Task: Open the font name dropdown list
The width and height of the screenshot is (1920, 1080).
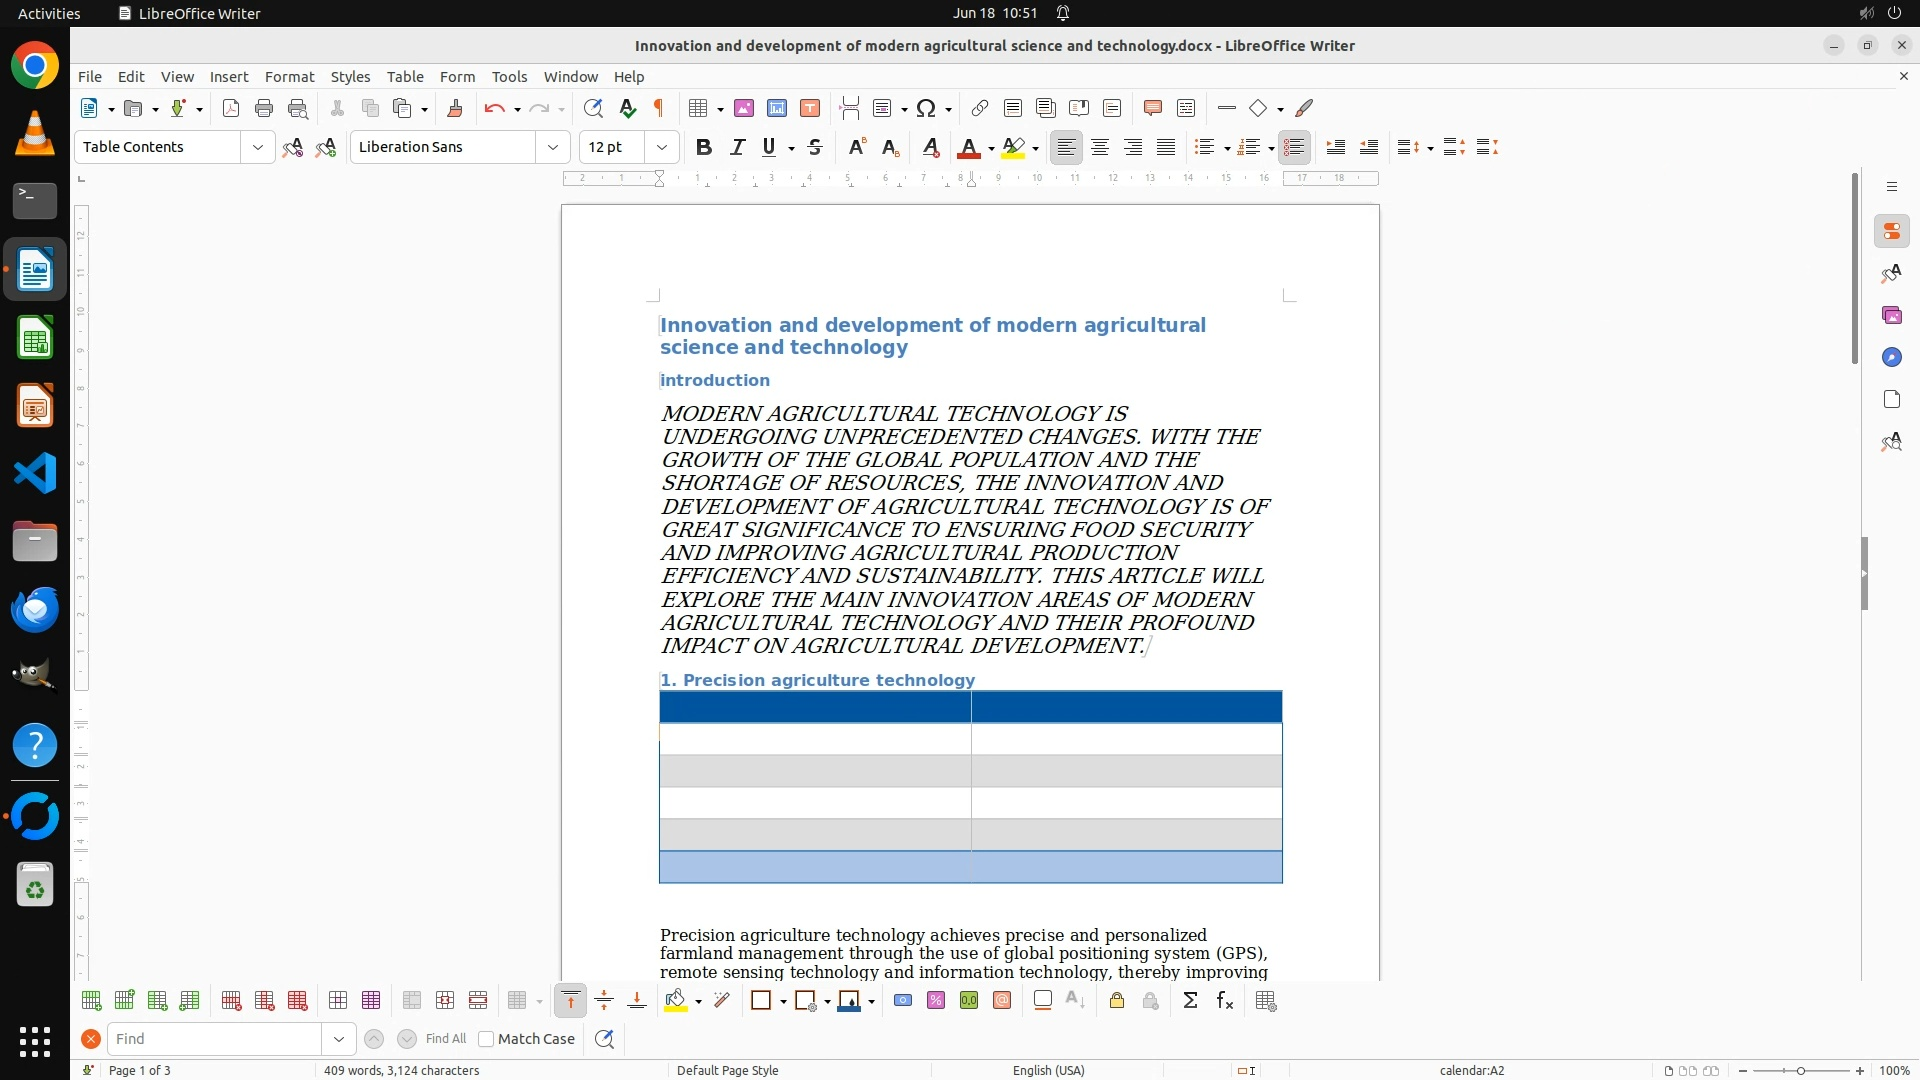Action: coord(552,147)
